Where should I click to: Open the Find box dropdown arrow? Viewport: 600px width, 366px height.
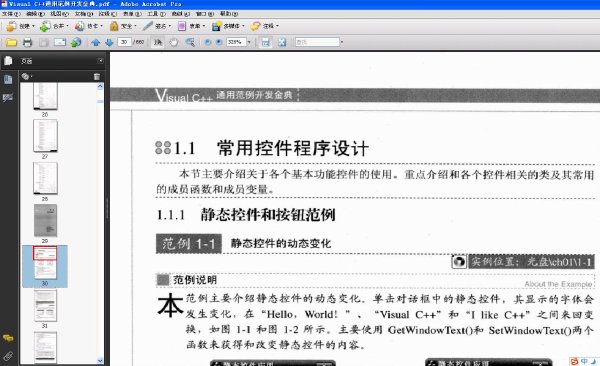click(x=342, y=42)
